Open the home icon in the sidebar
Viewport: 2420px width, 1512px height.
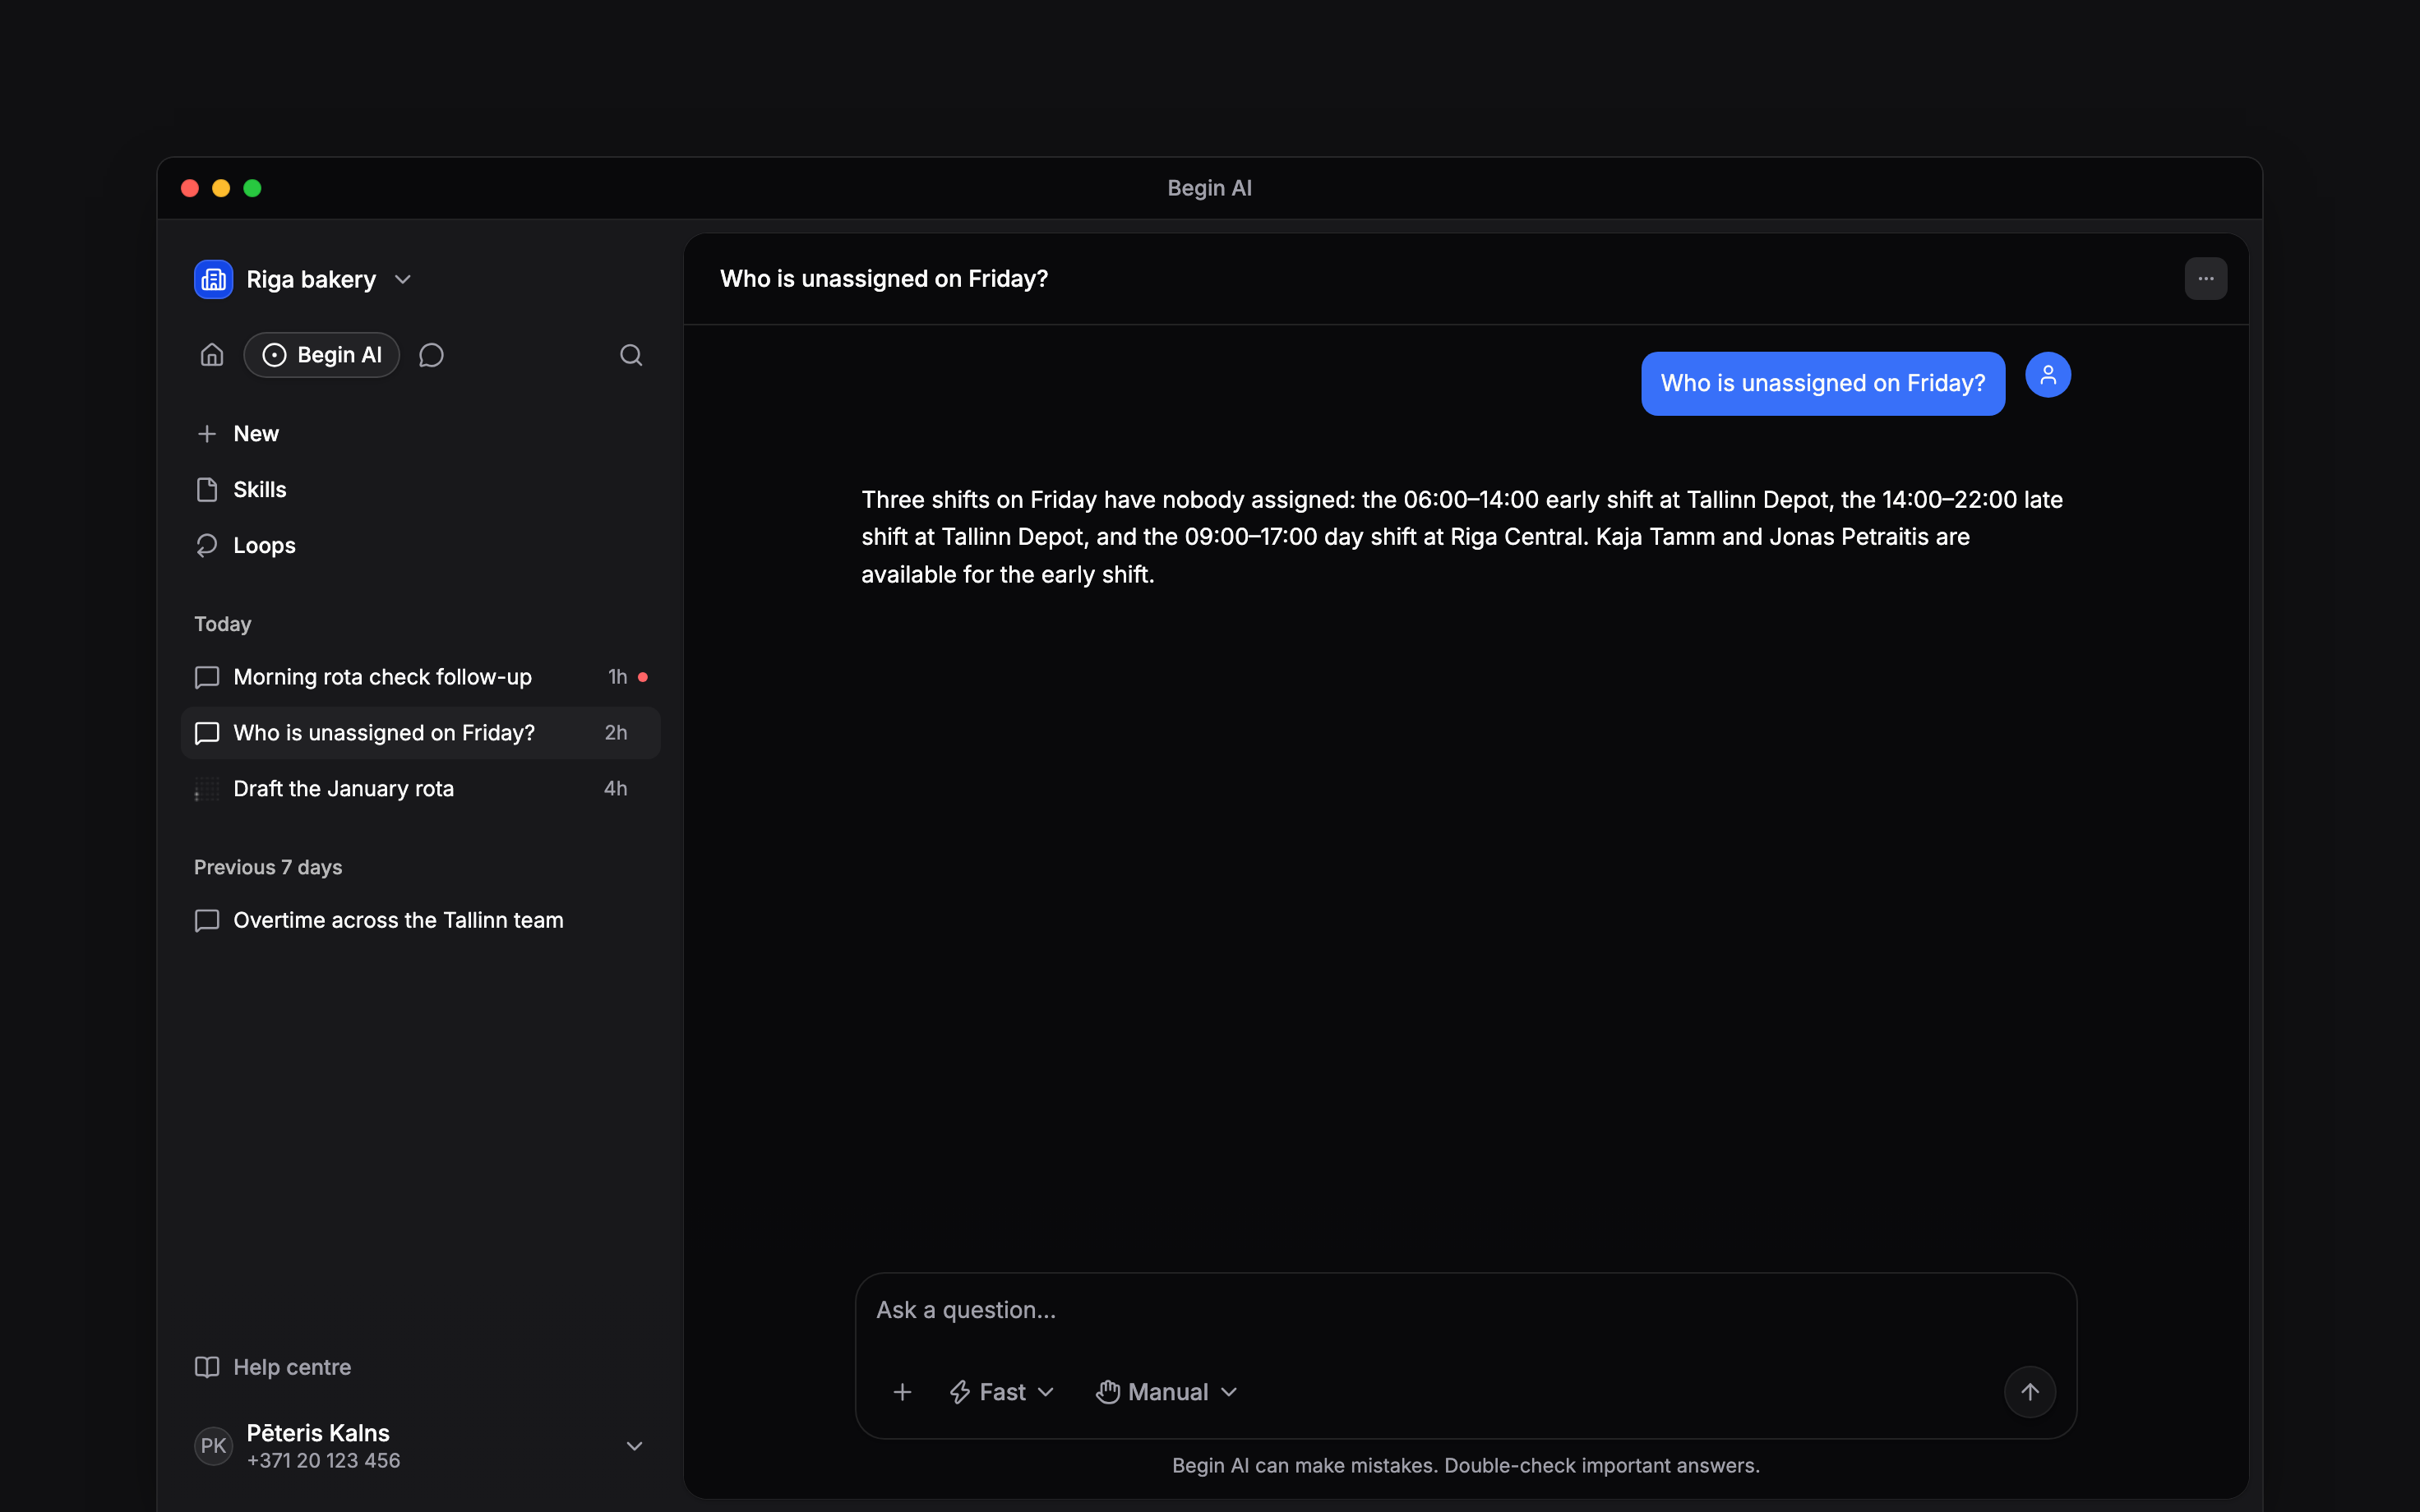pyautogui.click(x=211, y=355)
